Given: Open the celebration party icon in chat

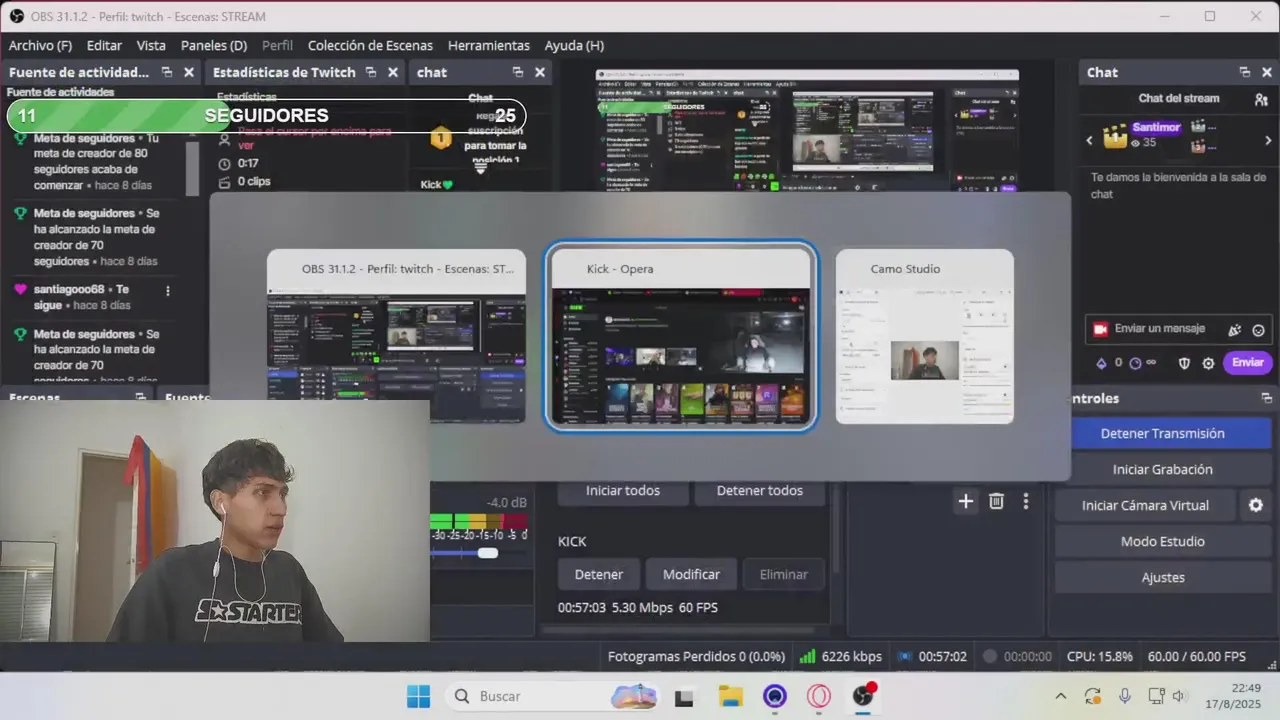Looking at the screenshot, I should coord(1235,330).
